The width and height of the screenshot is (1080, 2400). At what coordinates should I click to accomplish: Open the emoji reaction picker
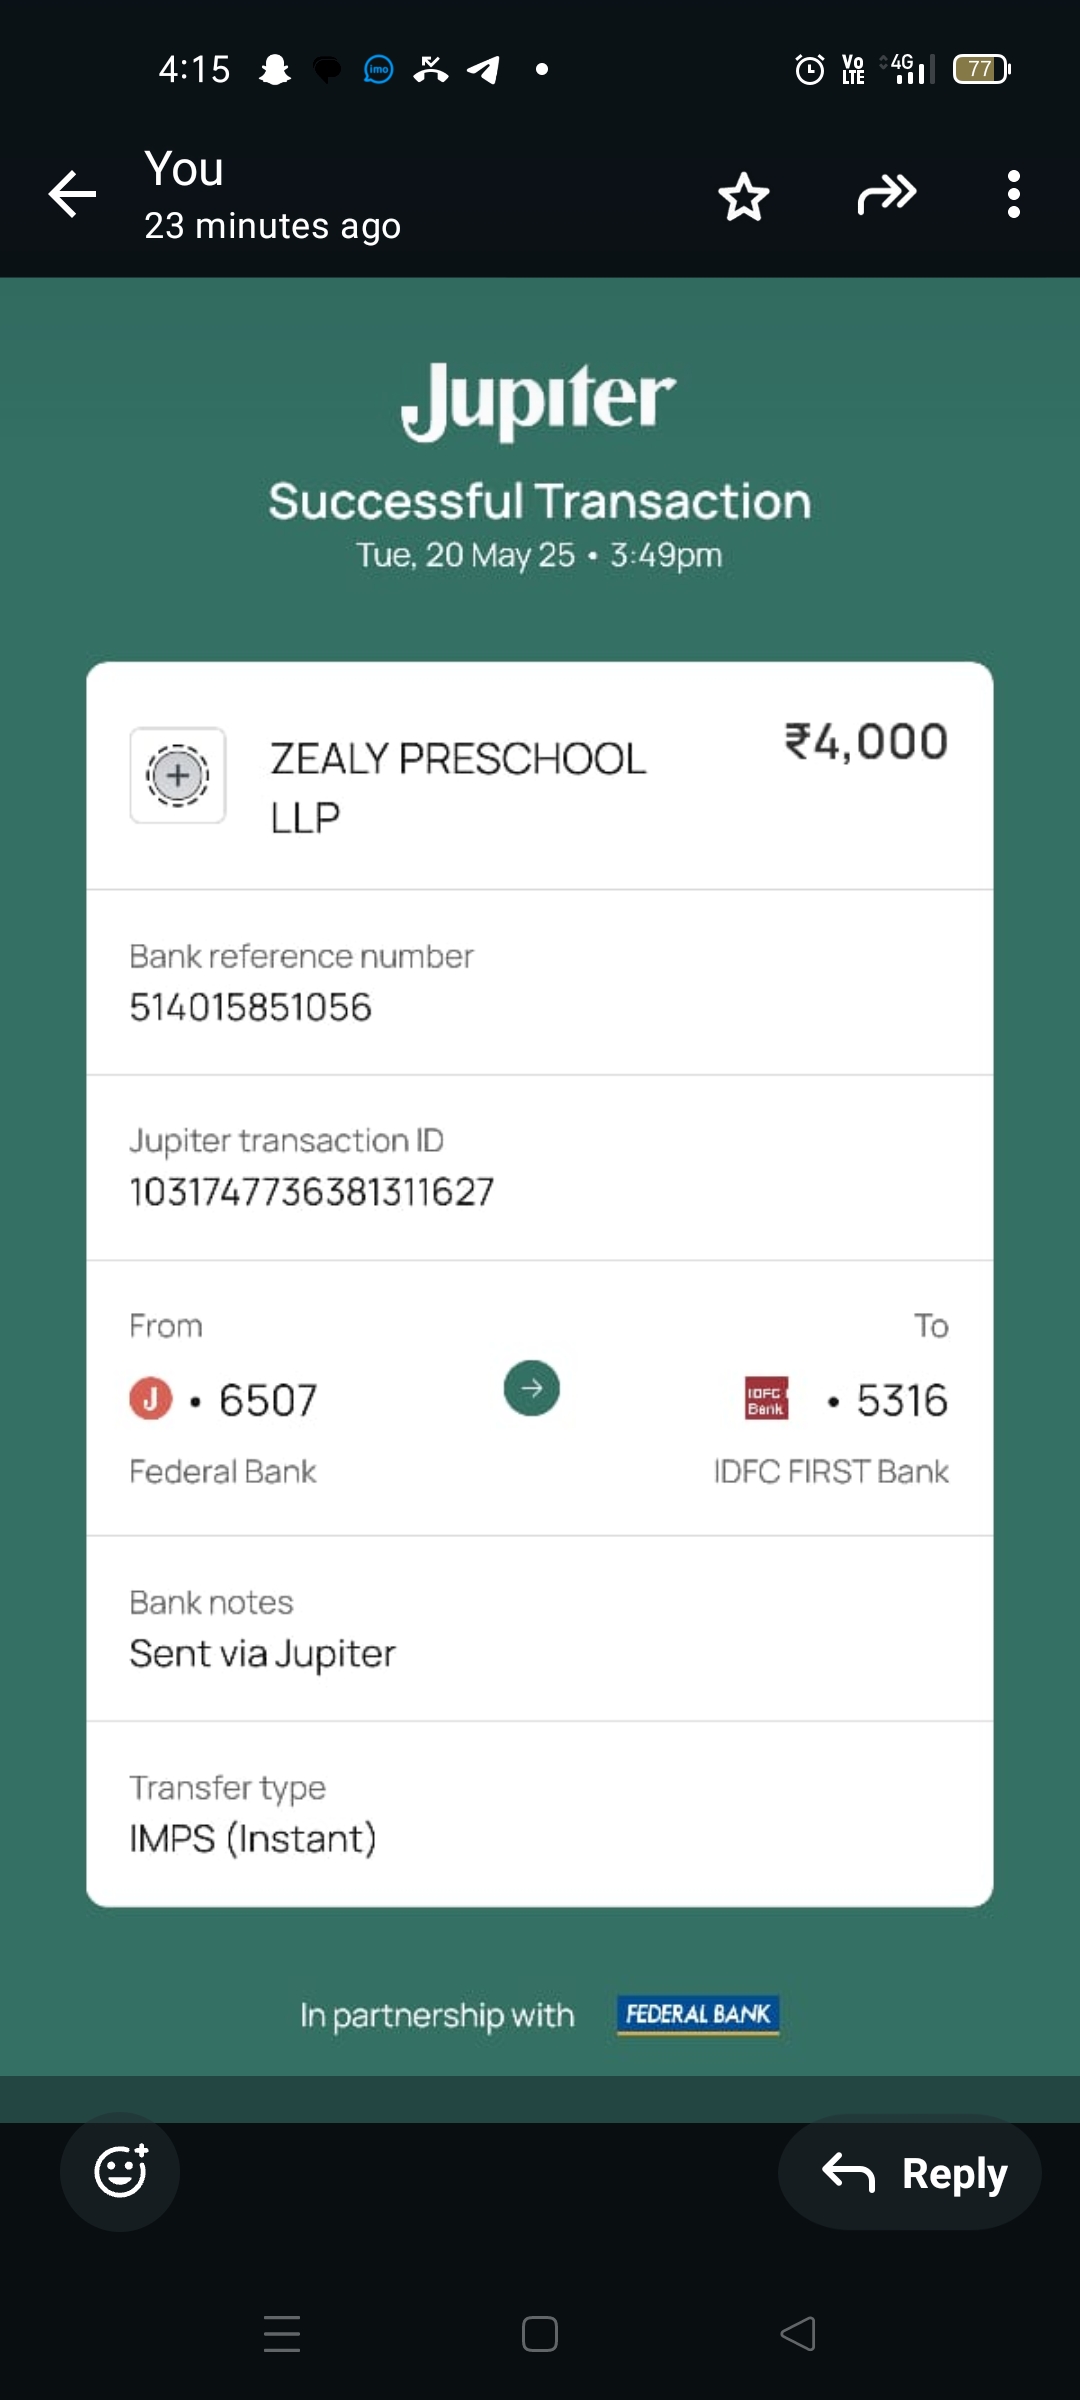coord(120,2172)
